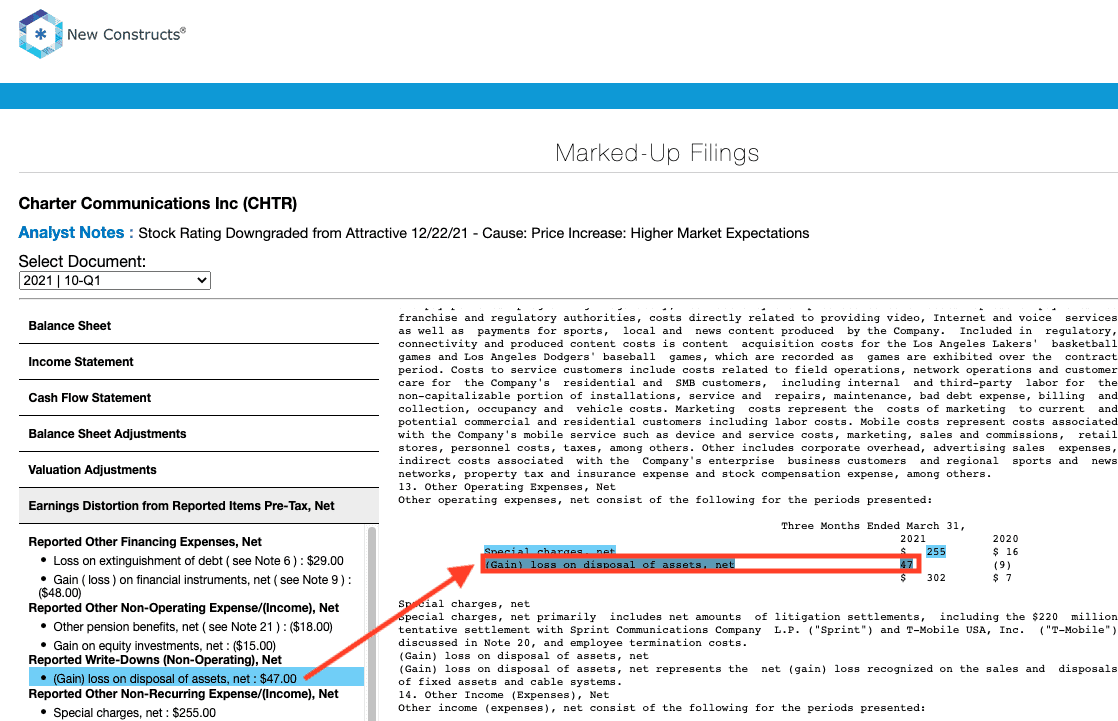Open the Income Statement section
This screenshot has height=721, width=1118.
pos(199,362)
